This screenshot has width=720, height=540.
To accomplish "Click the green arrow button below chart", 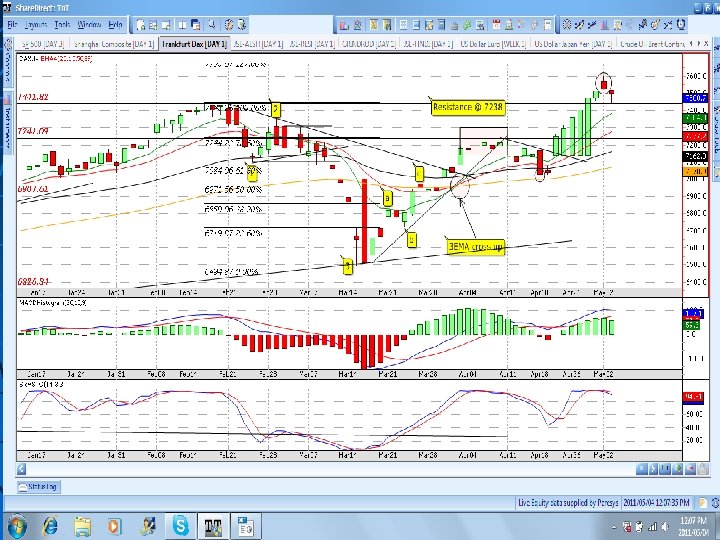I will coord(678,469).
